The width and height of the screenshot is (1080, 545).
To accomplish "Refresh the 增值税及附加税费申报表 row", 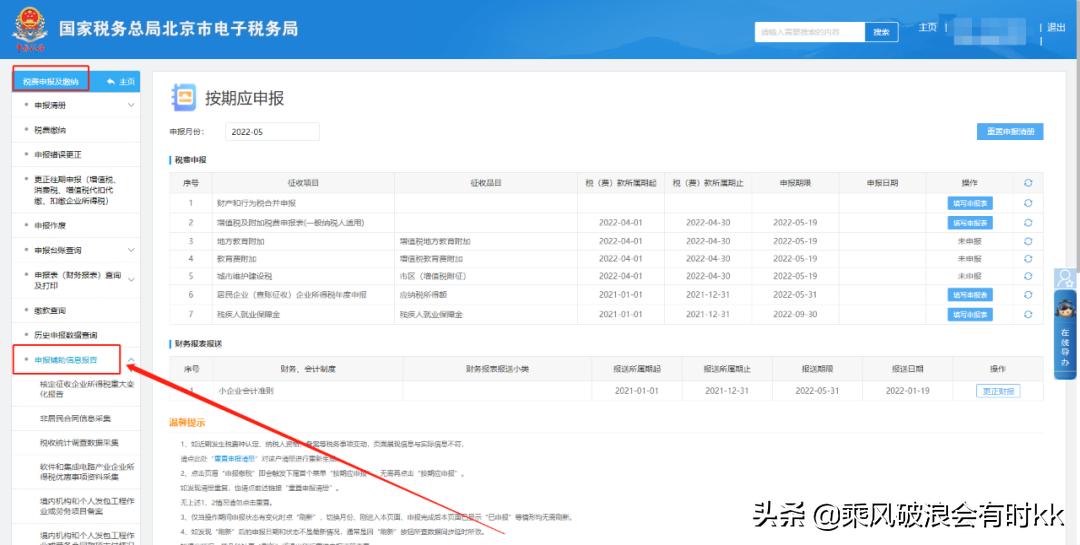I will coord(1028,223).
